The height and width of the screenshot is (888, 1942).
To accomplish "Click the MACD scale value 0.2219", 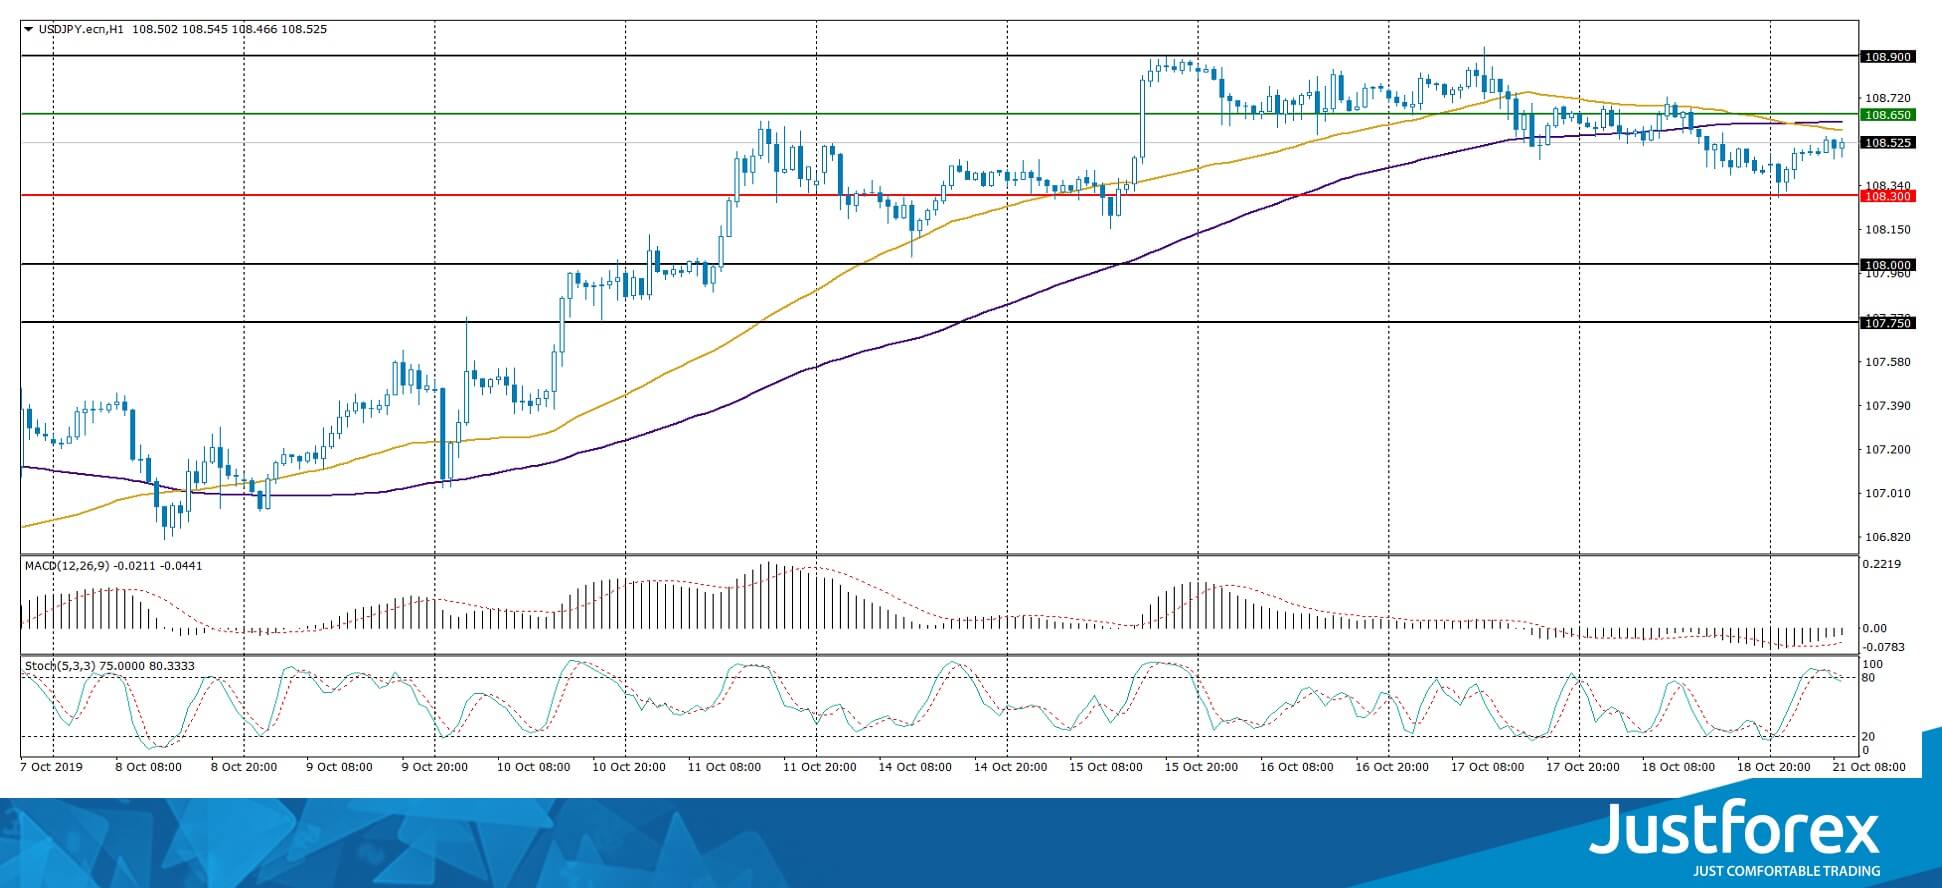I will pos(1883,564).
